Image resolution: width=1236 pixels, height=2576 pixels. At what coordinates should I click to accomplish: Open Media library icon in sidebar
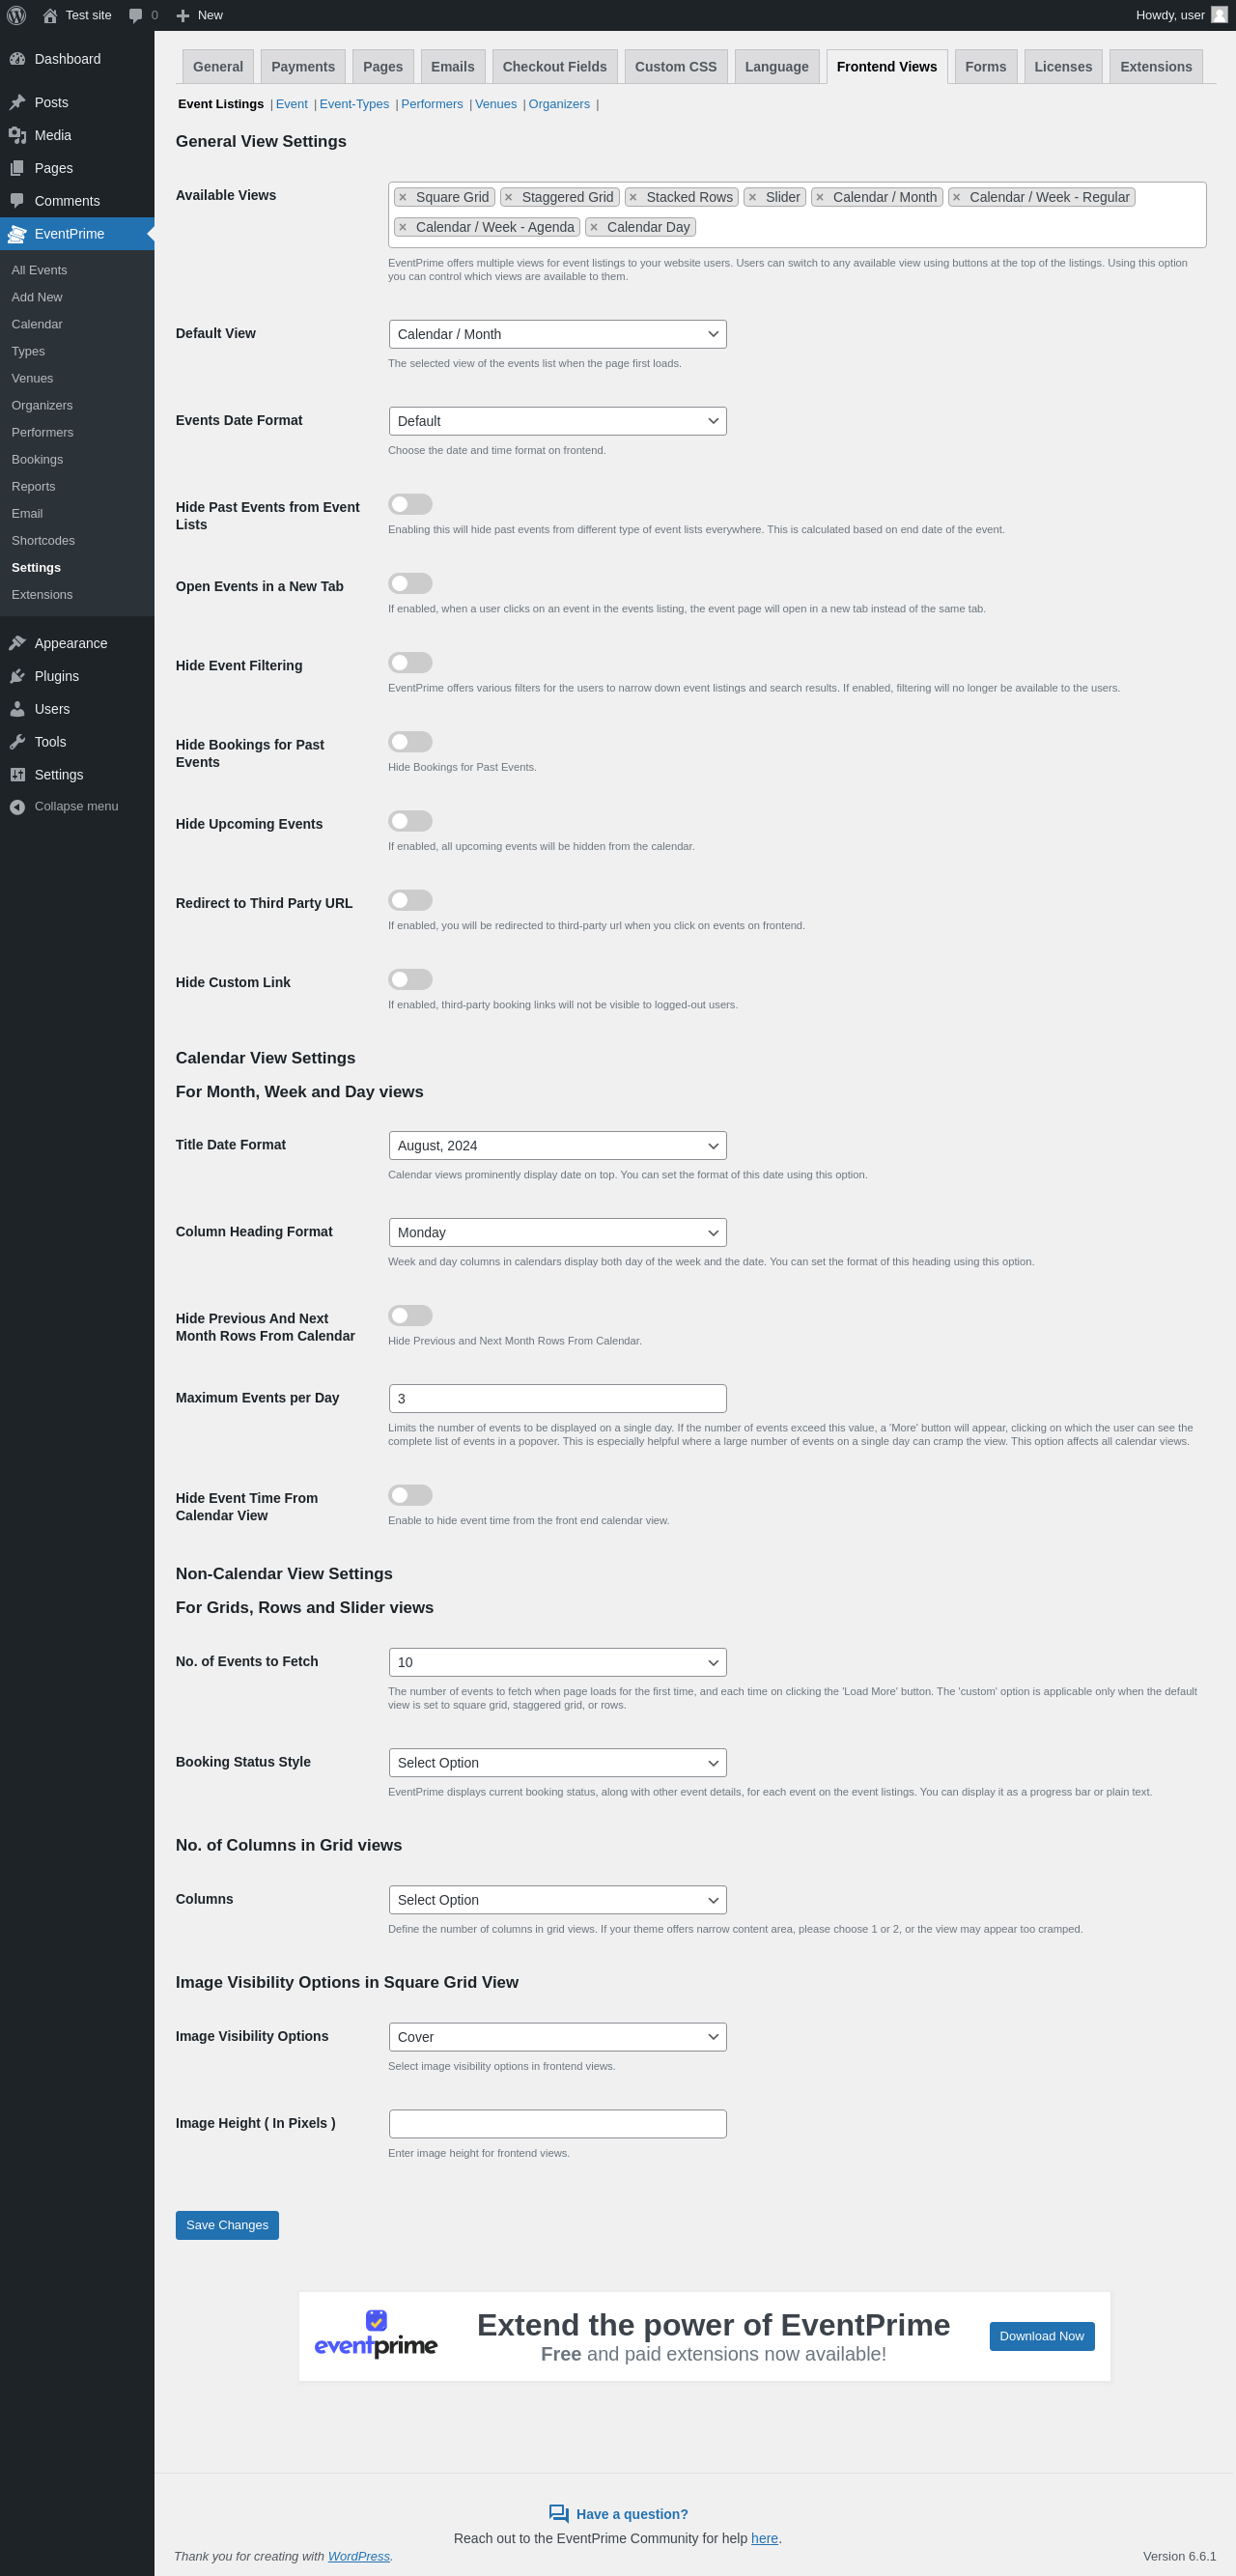click(x=17, y=135)
